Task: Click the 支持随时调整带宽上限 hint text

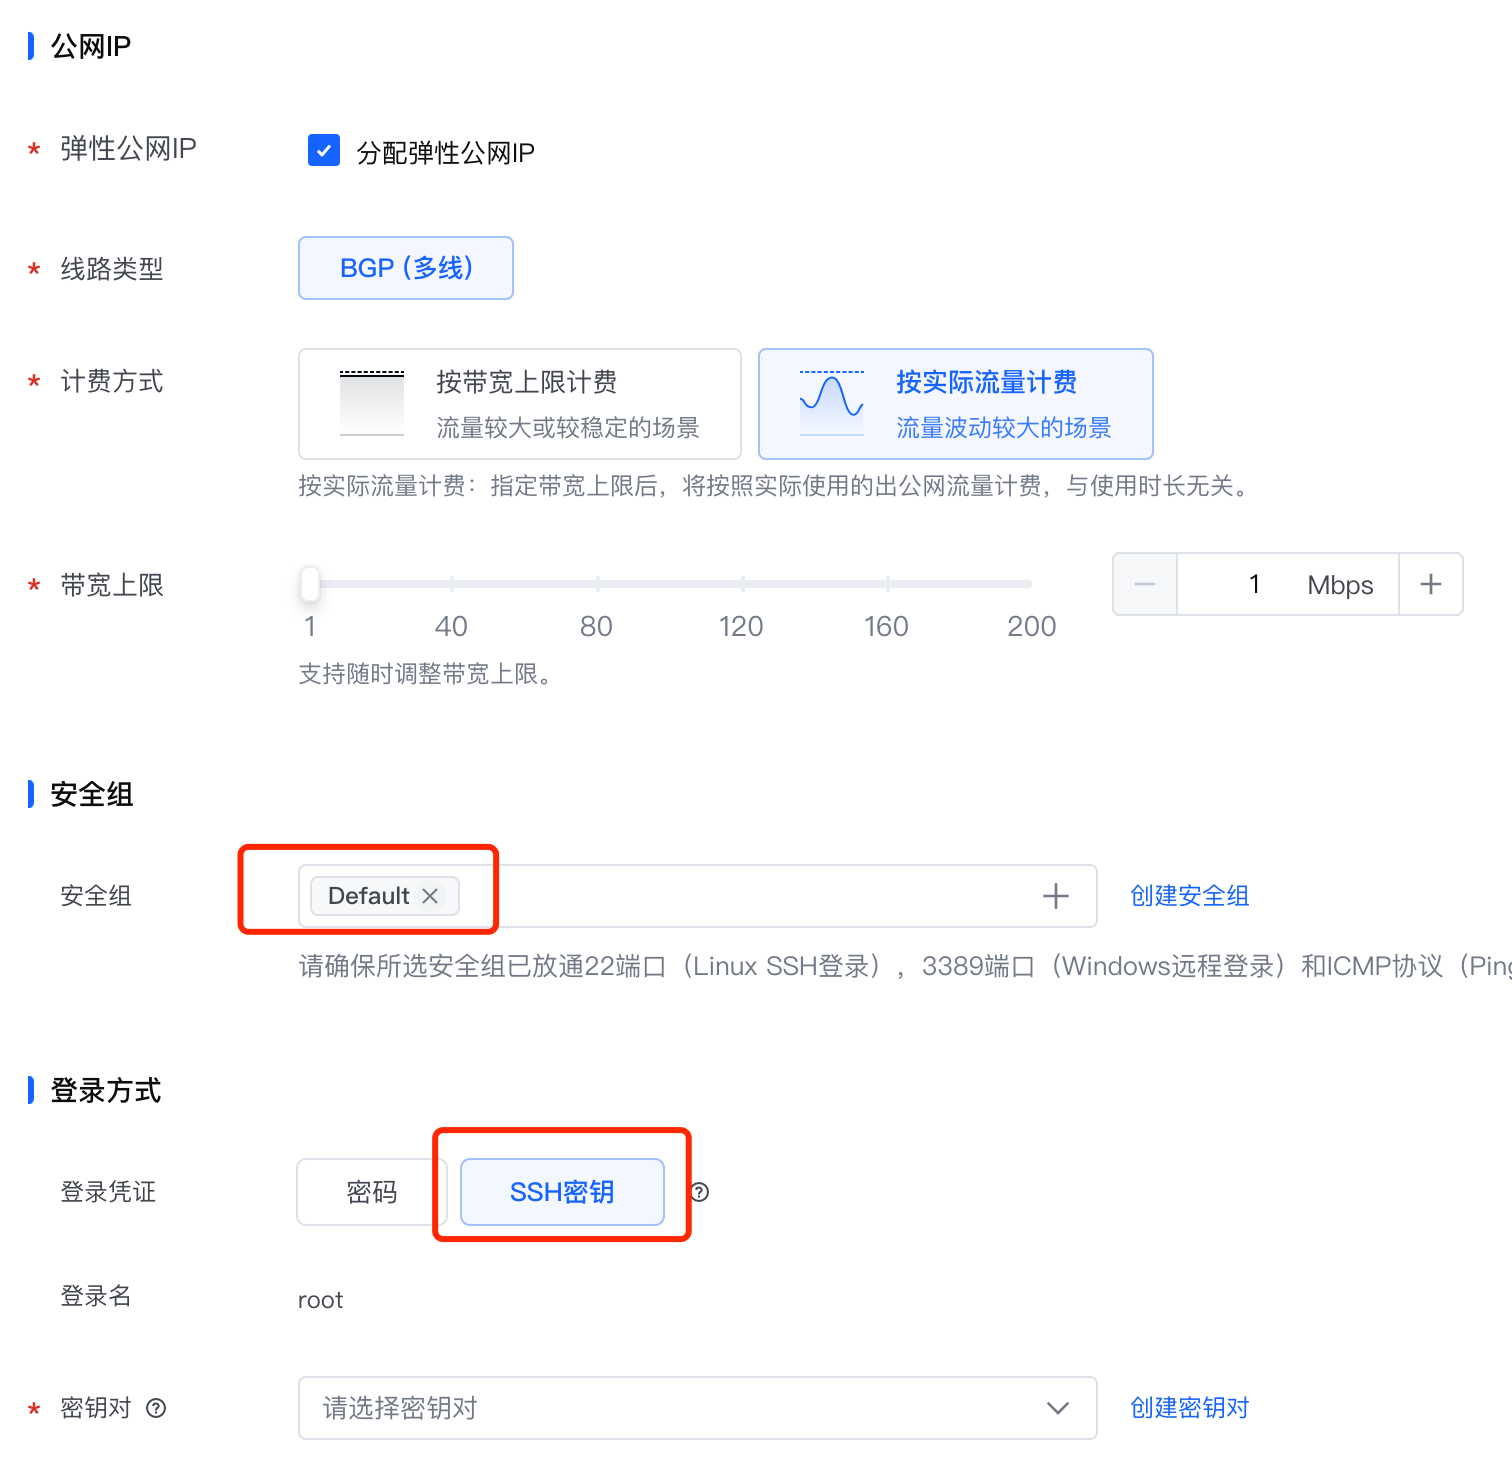Action: click(426, 674)
